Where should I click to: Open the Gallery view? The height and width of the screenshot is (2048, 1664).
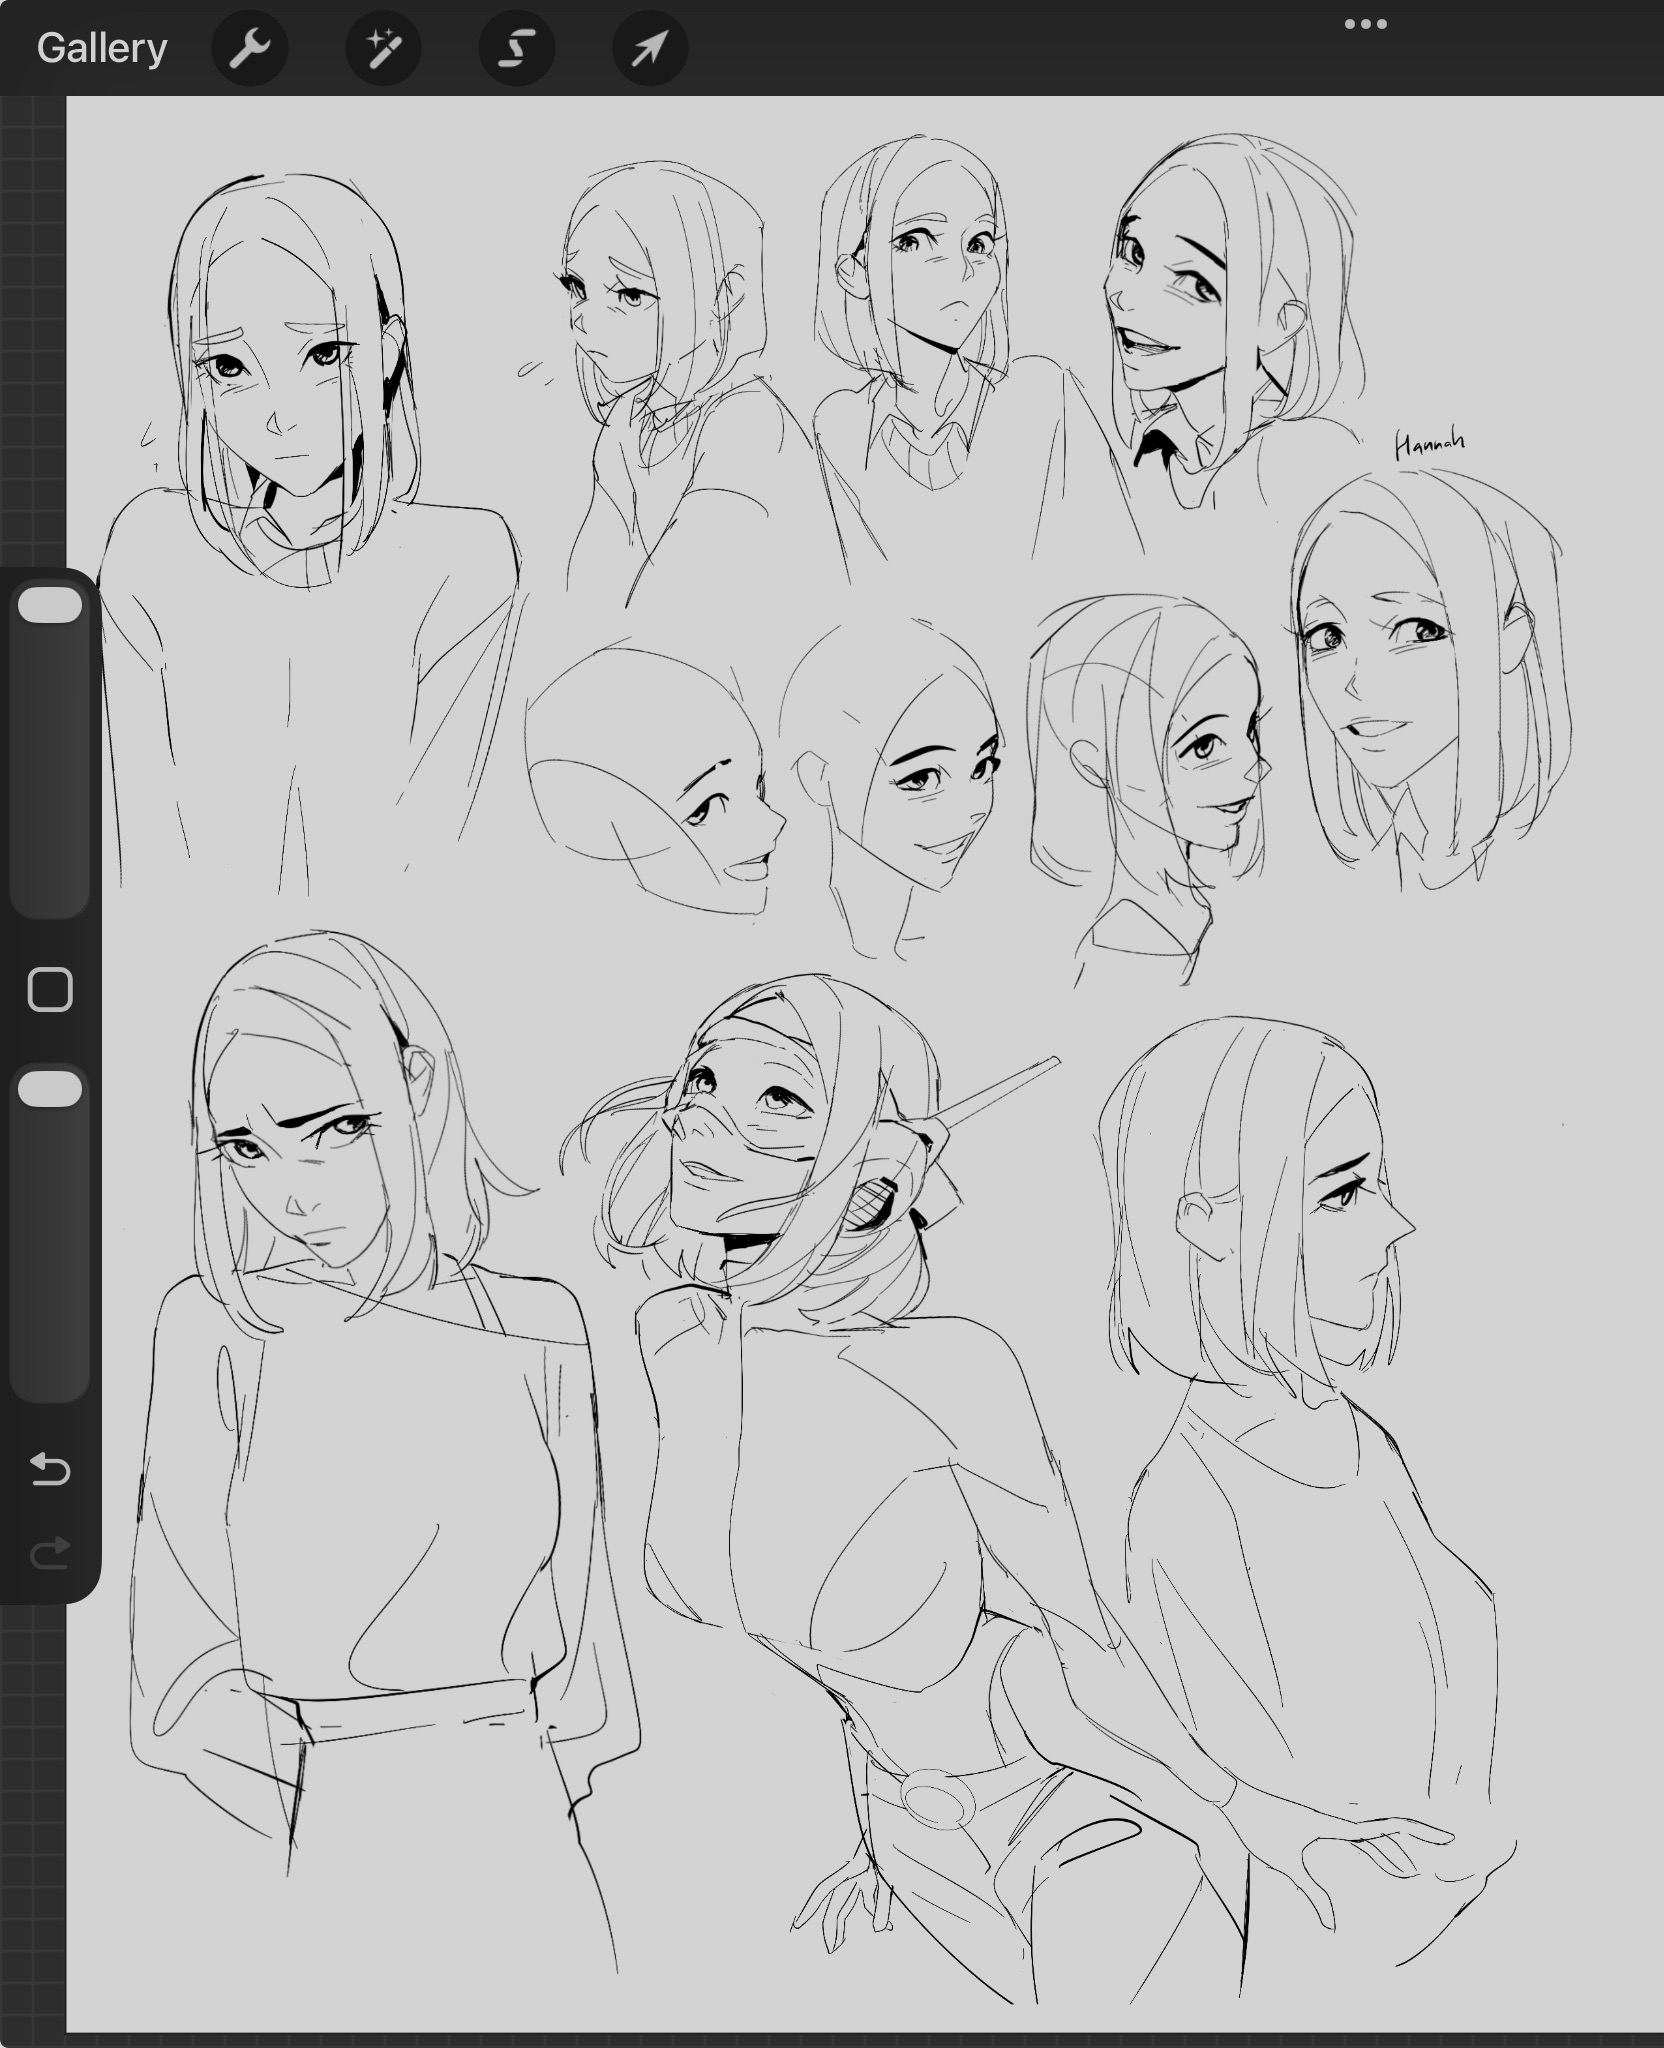click(101, 48)
